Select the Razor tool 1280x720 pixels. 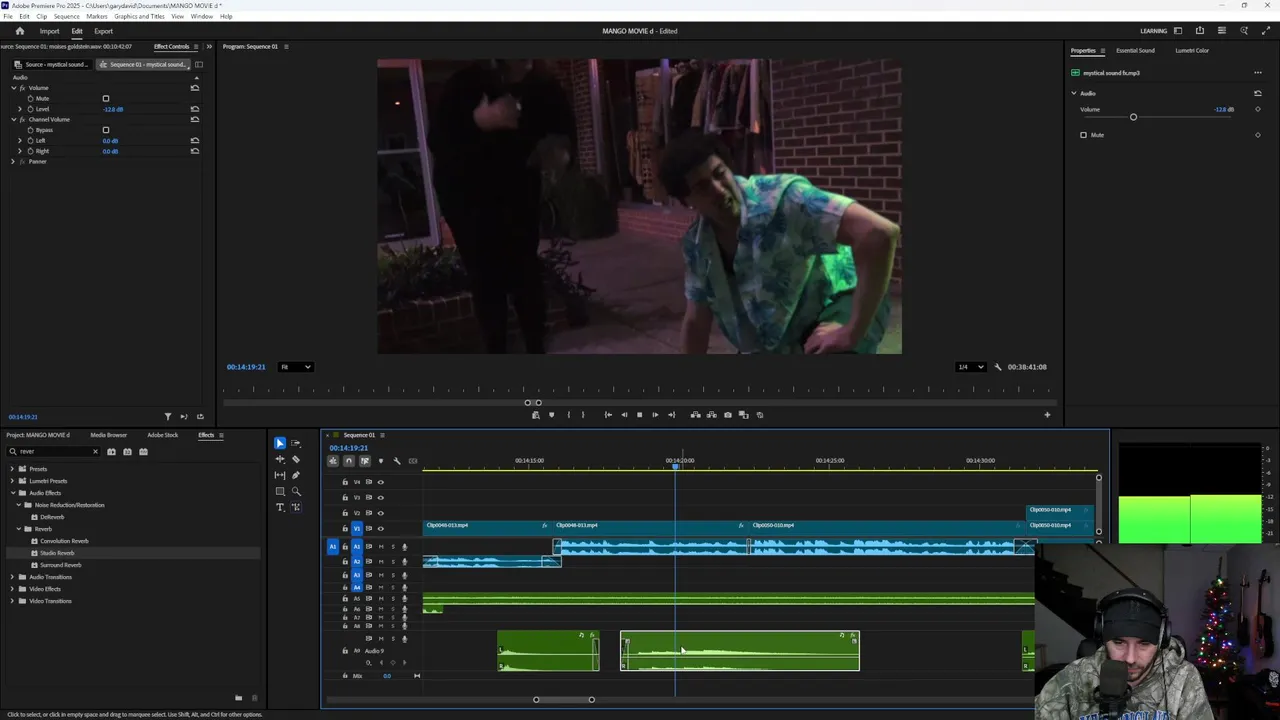click(296, 459)
